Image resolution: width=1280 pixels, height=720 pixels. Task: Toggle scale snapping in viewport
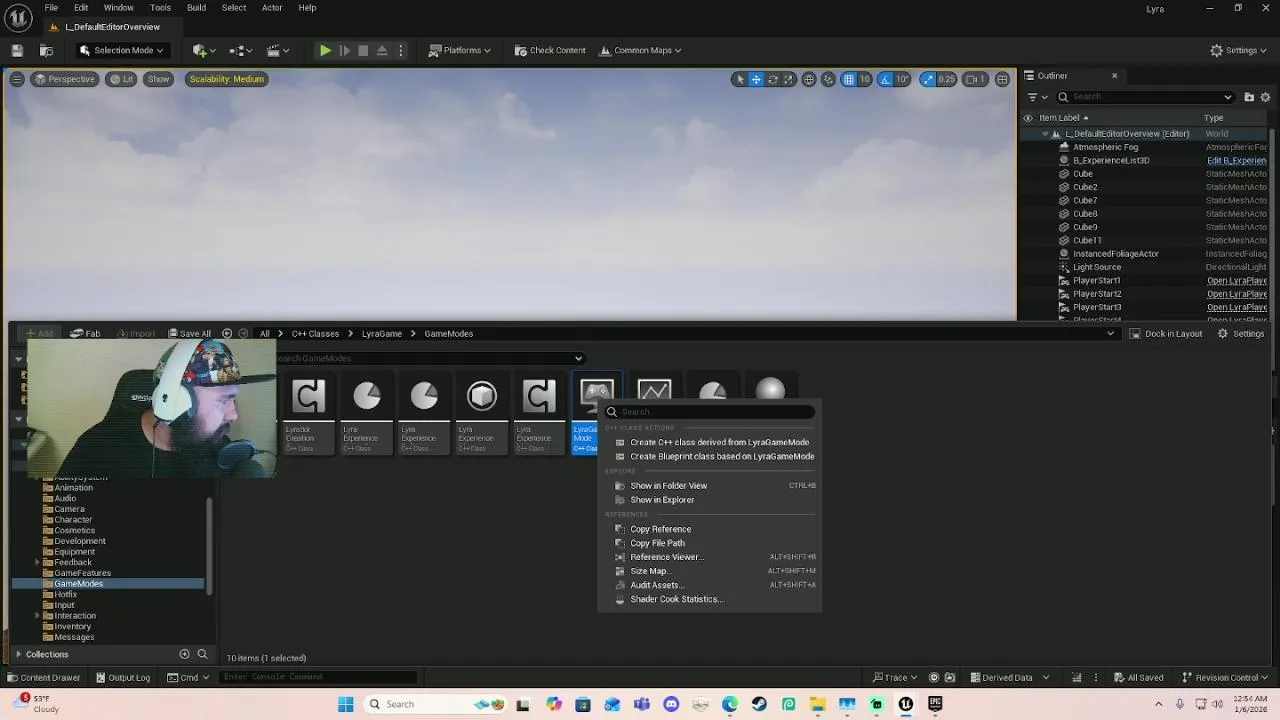(928, 79)
